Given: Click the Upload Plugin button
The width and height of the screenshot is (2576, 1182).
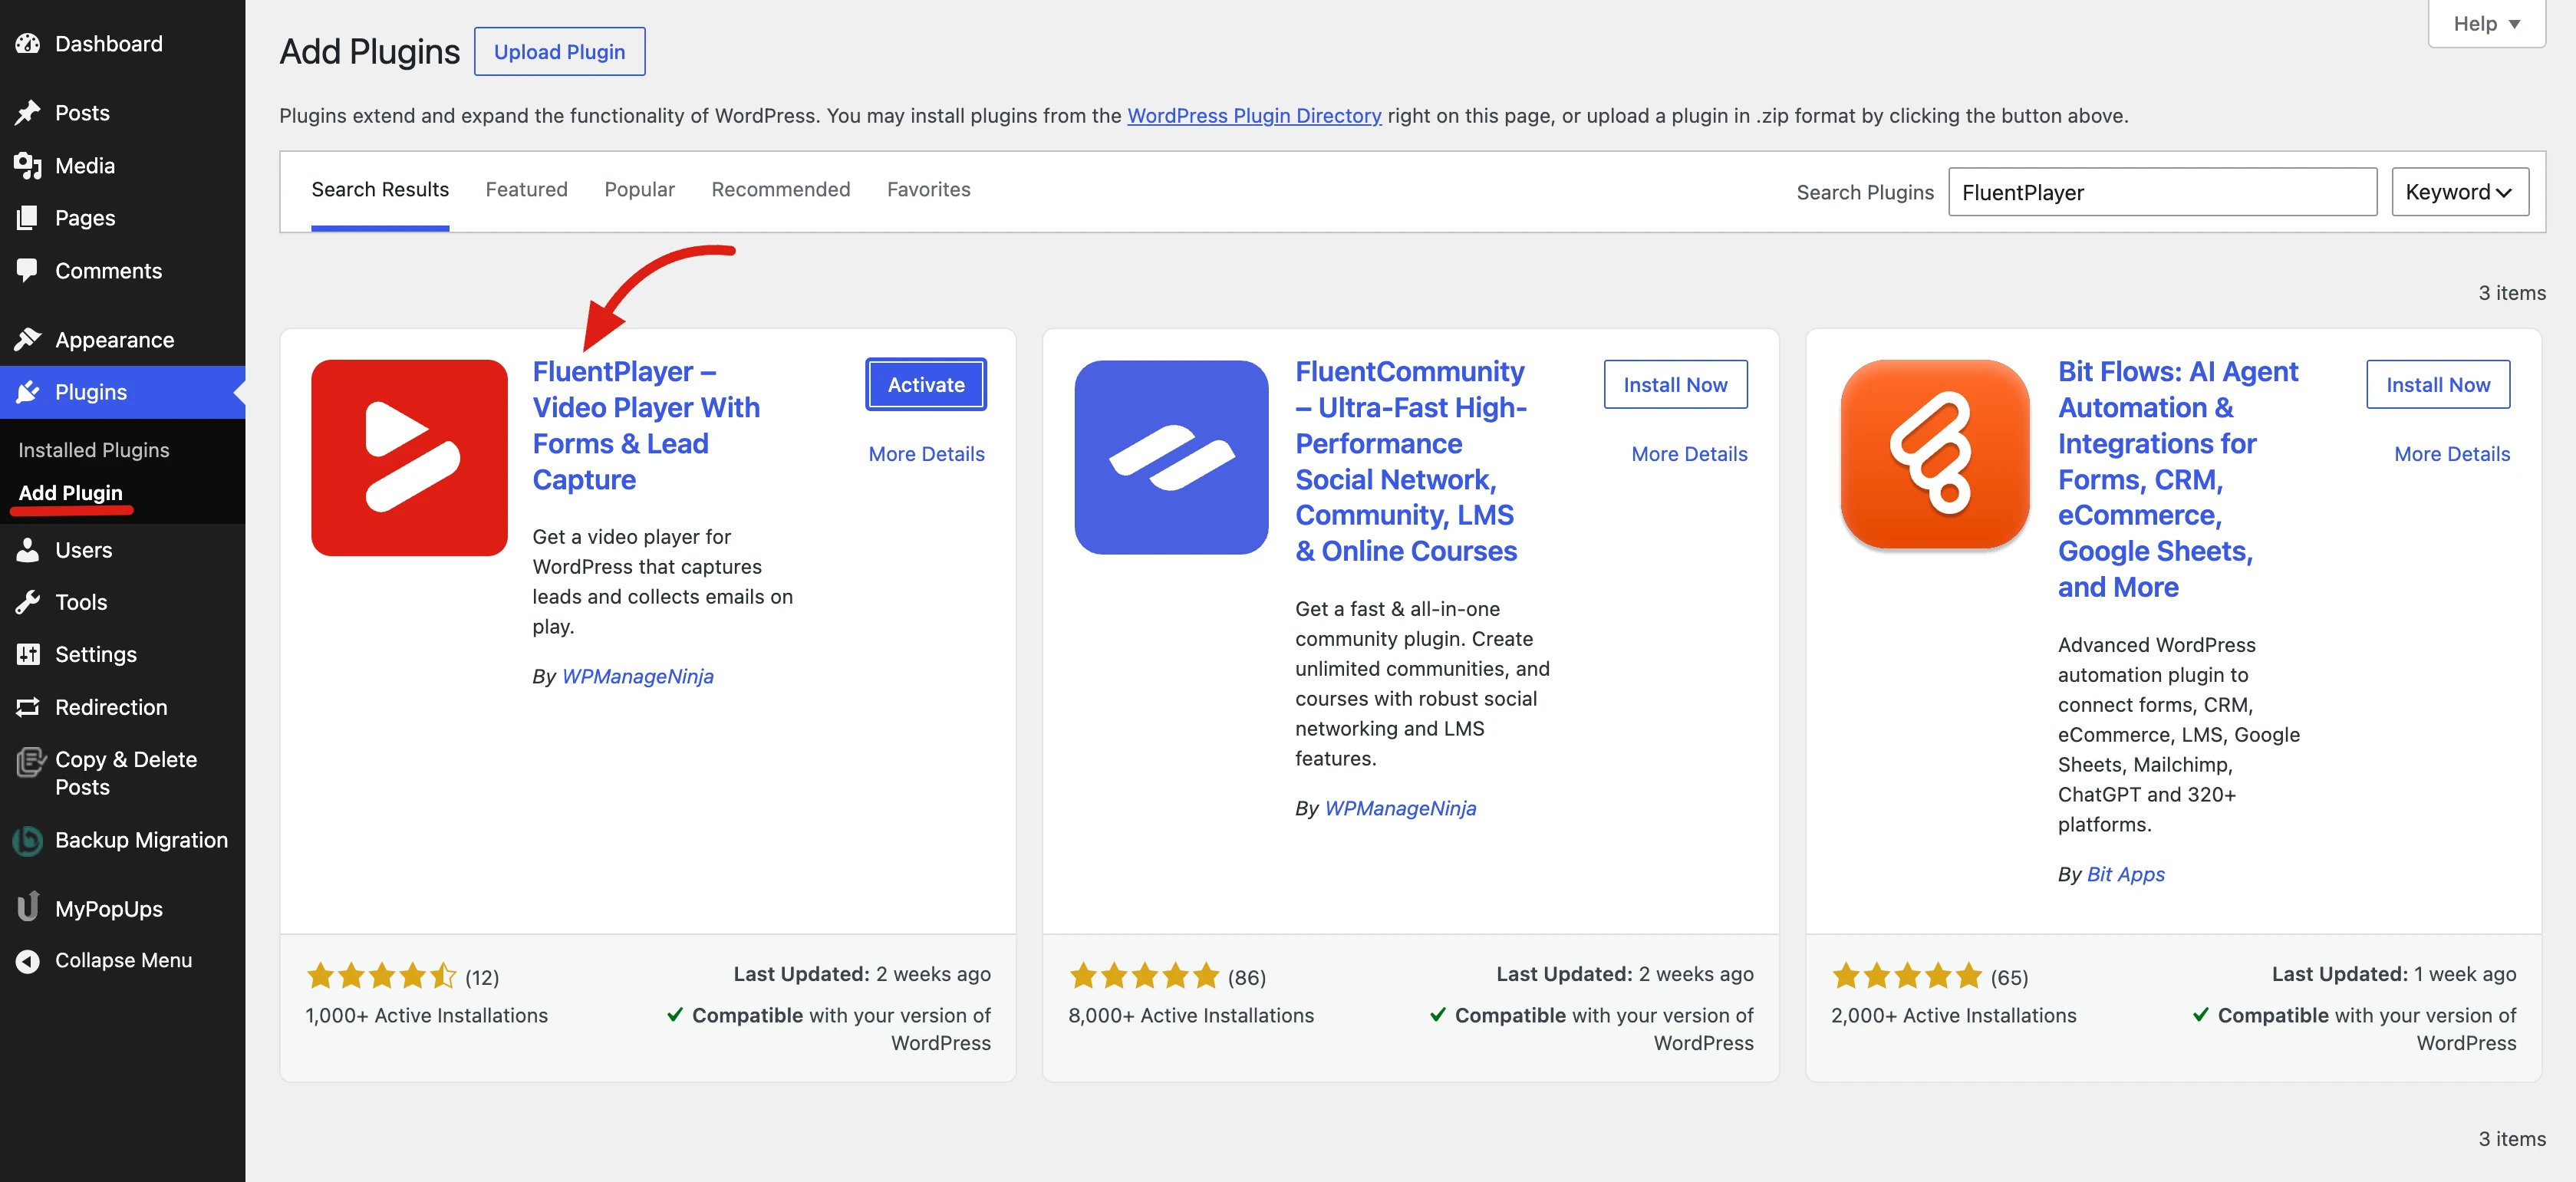Looking at the screenshot, I should click(x=560, y=52).
